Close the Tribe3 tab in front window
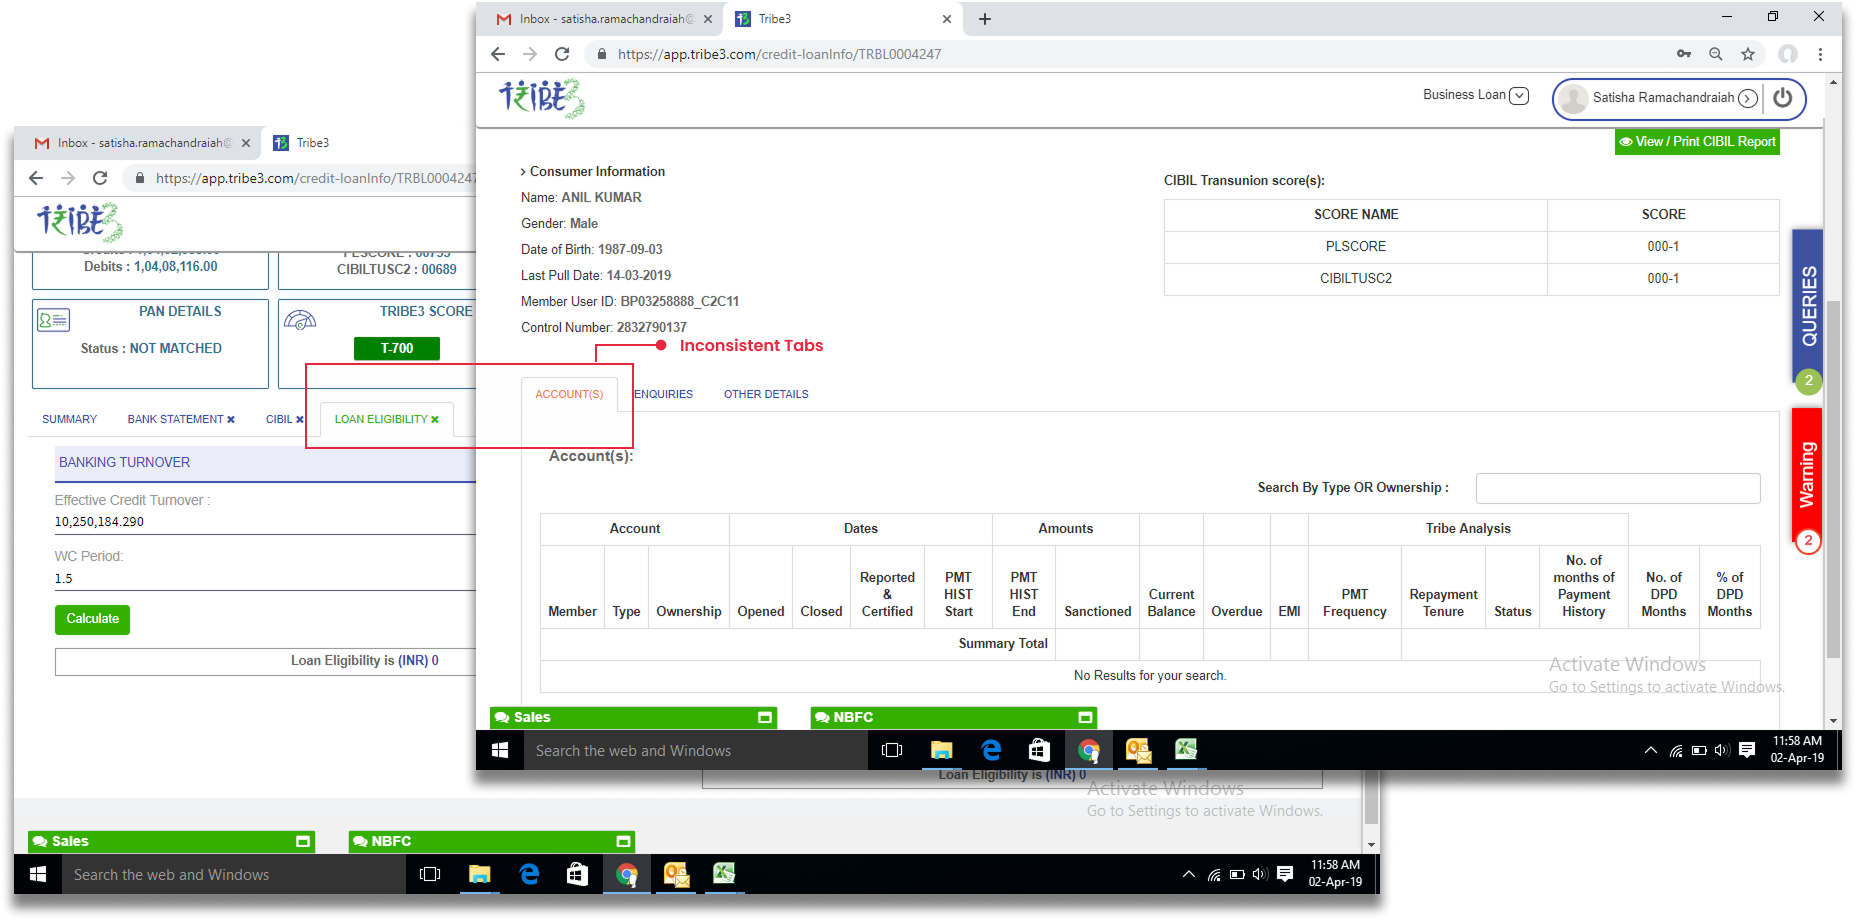 pyautogui.click(x=947, y=19)
